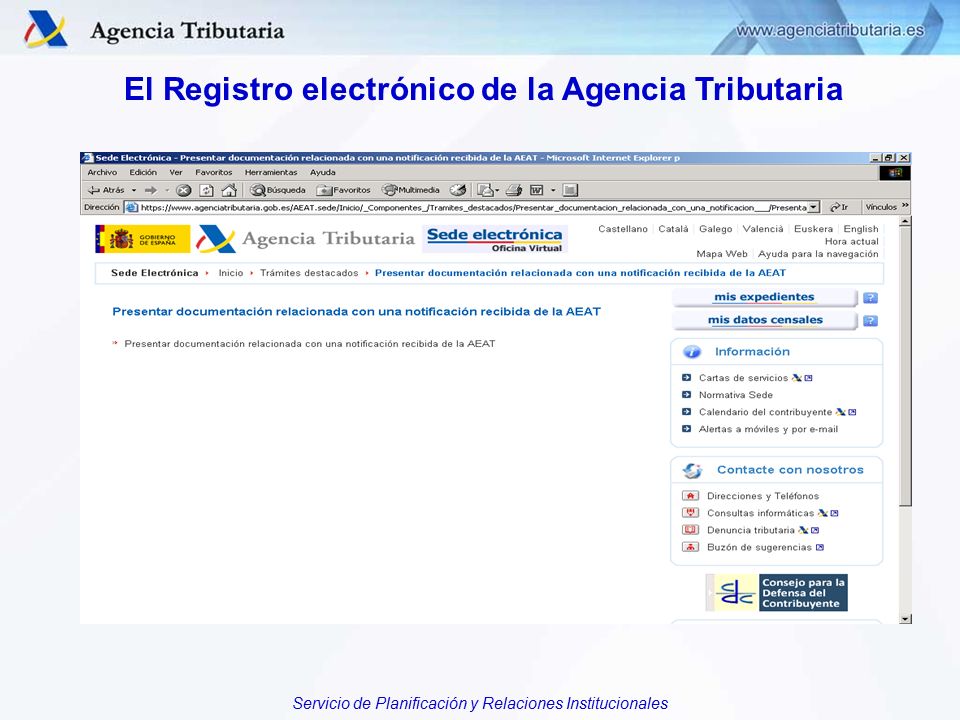Switch language to Euskera

(813, 229)
